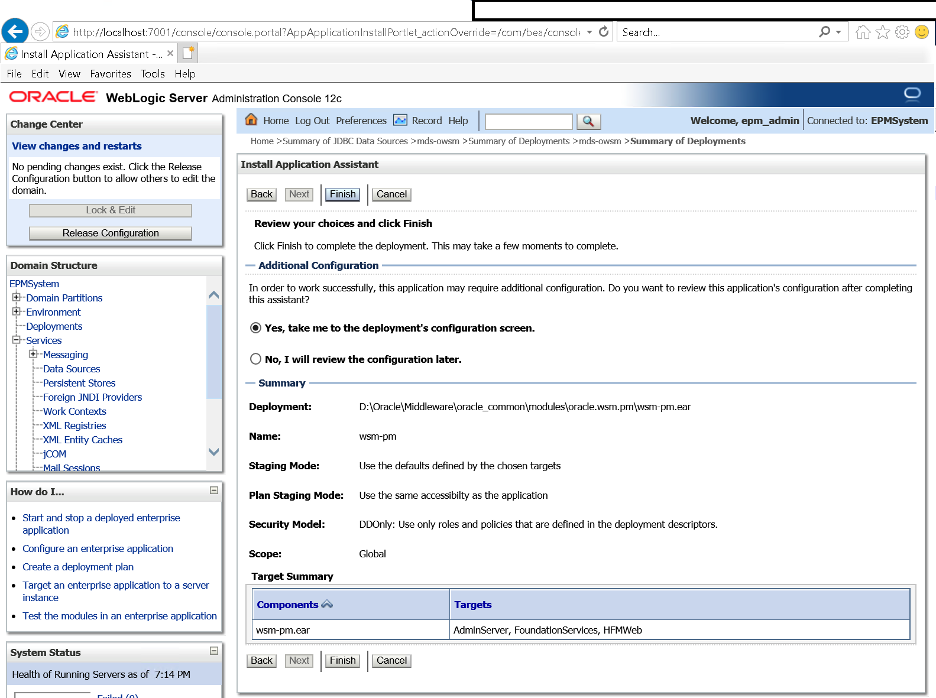
Task: Open EPMSystem root domain node
Action: coord(34,284)
